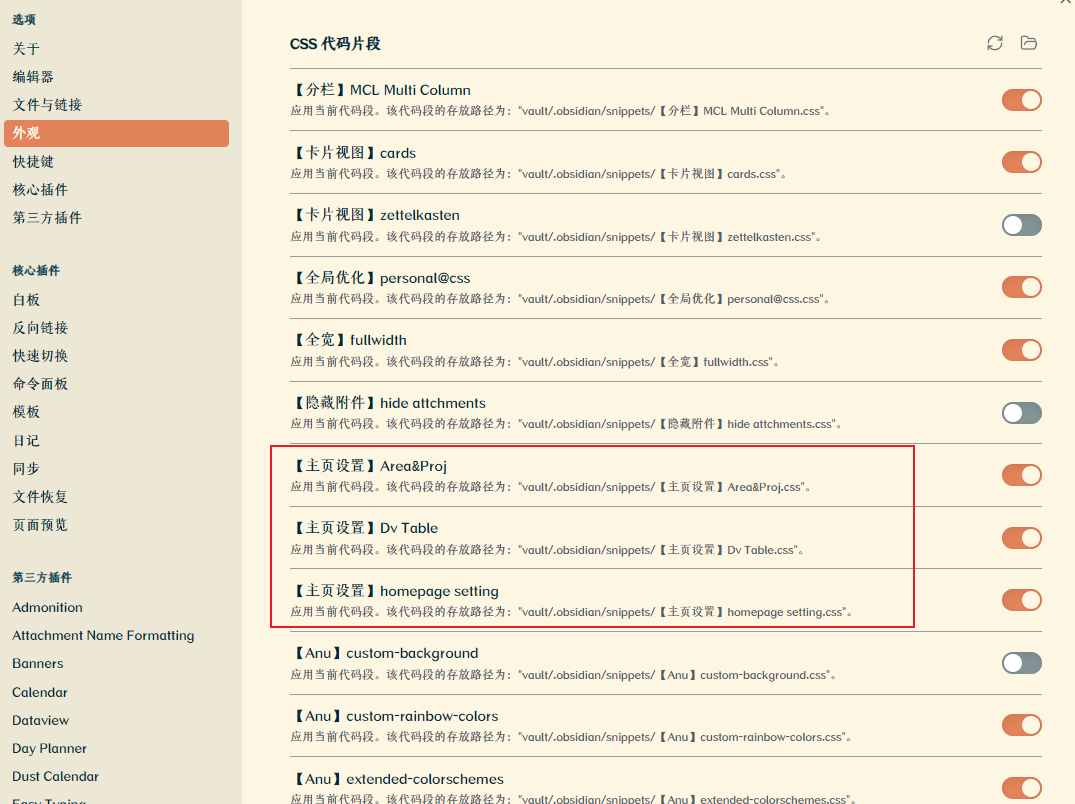Open 命令面板 plugin settings
The width and height of the screenshot is (1075, 804).
117,384
